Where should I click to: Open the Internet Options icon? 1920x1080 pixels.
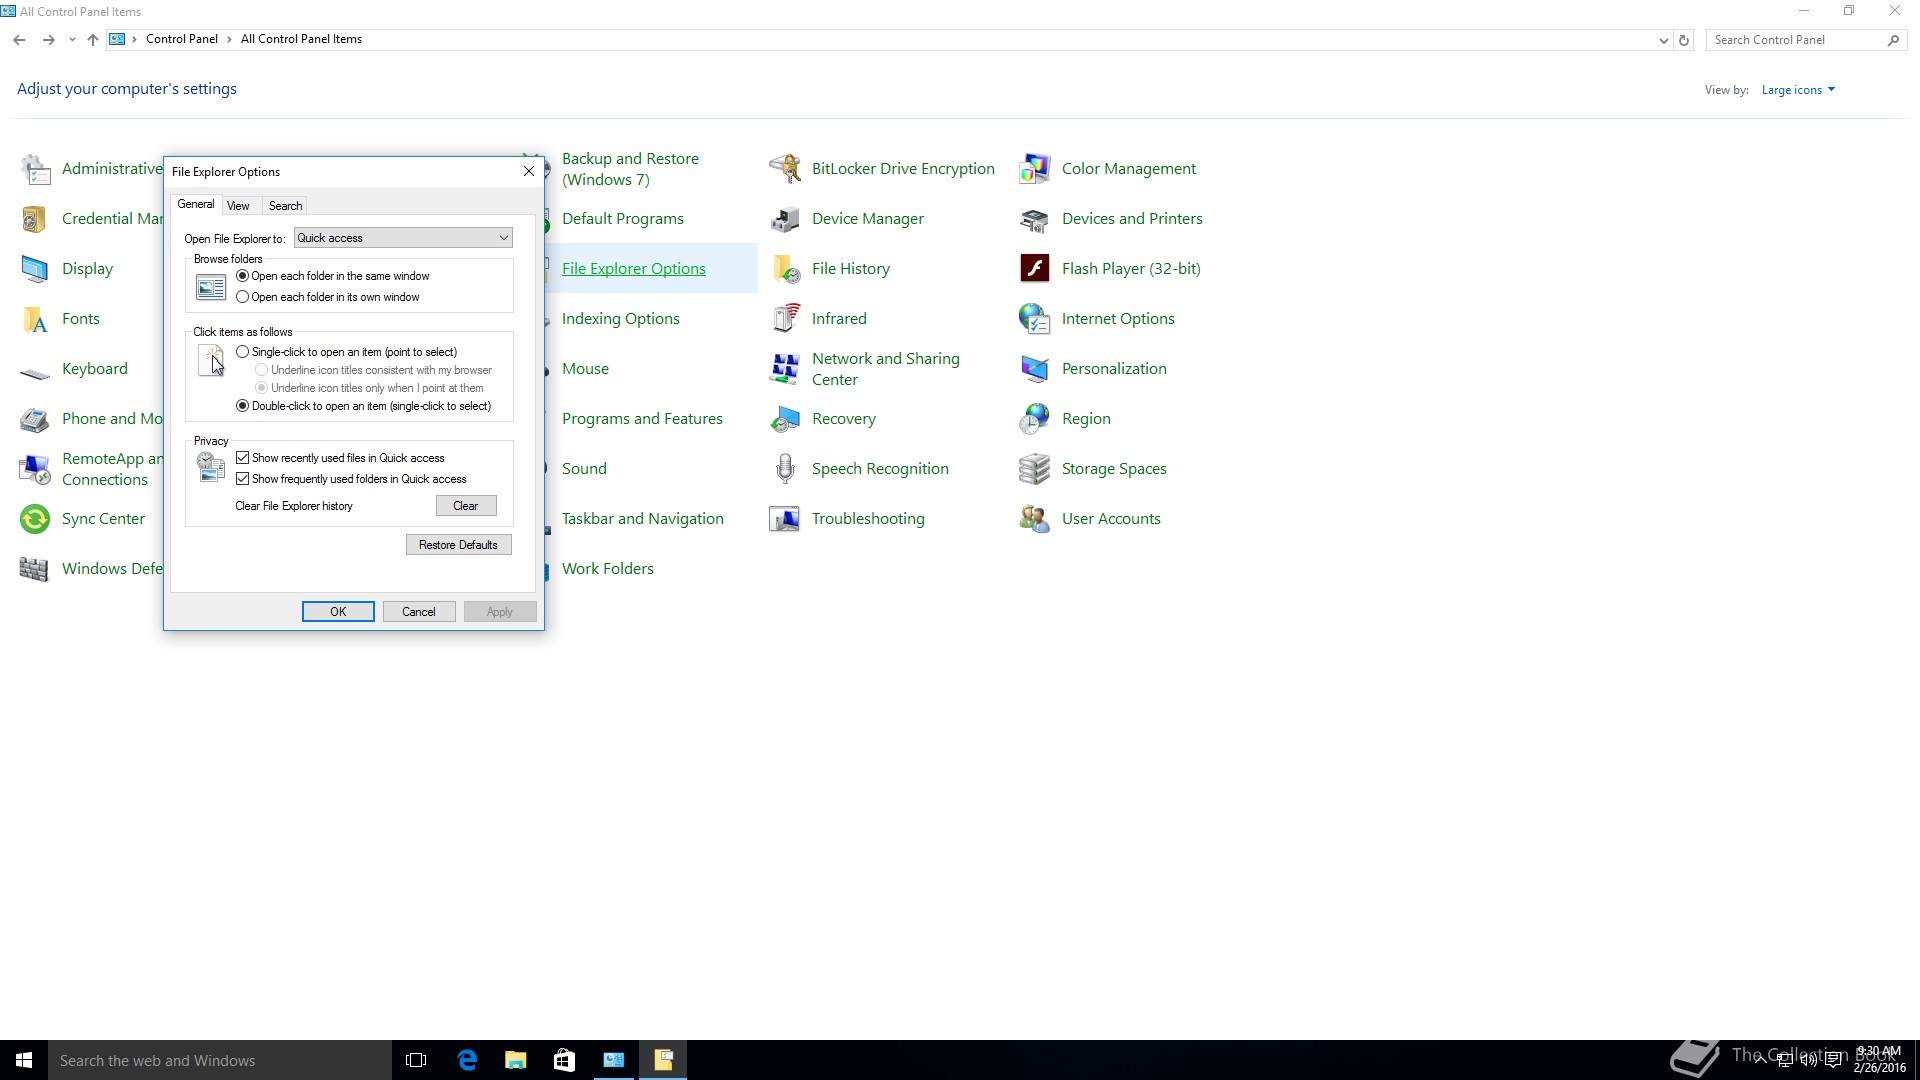(x=1034, y=319)
